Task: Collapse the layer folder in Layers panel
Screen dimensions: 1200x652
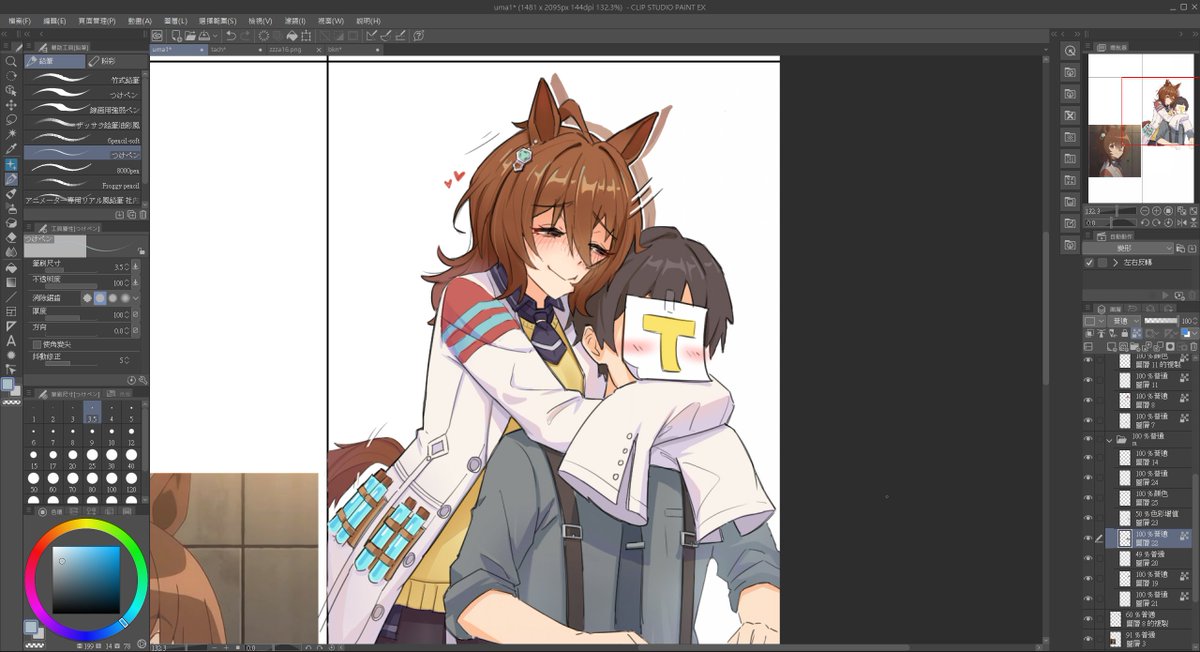Action: [1110, 440]
